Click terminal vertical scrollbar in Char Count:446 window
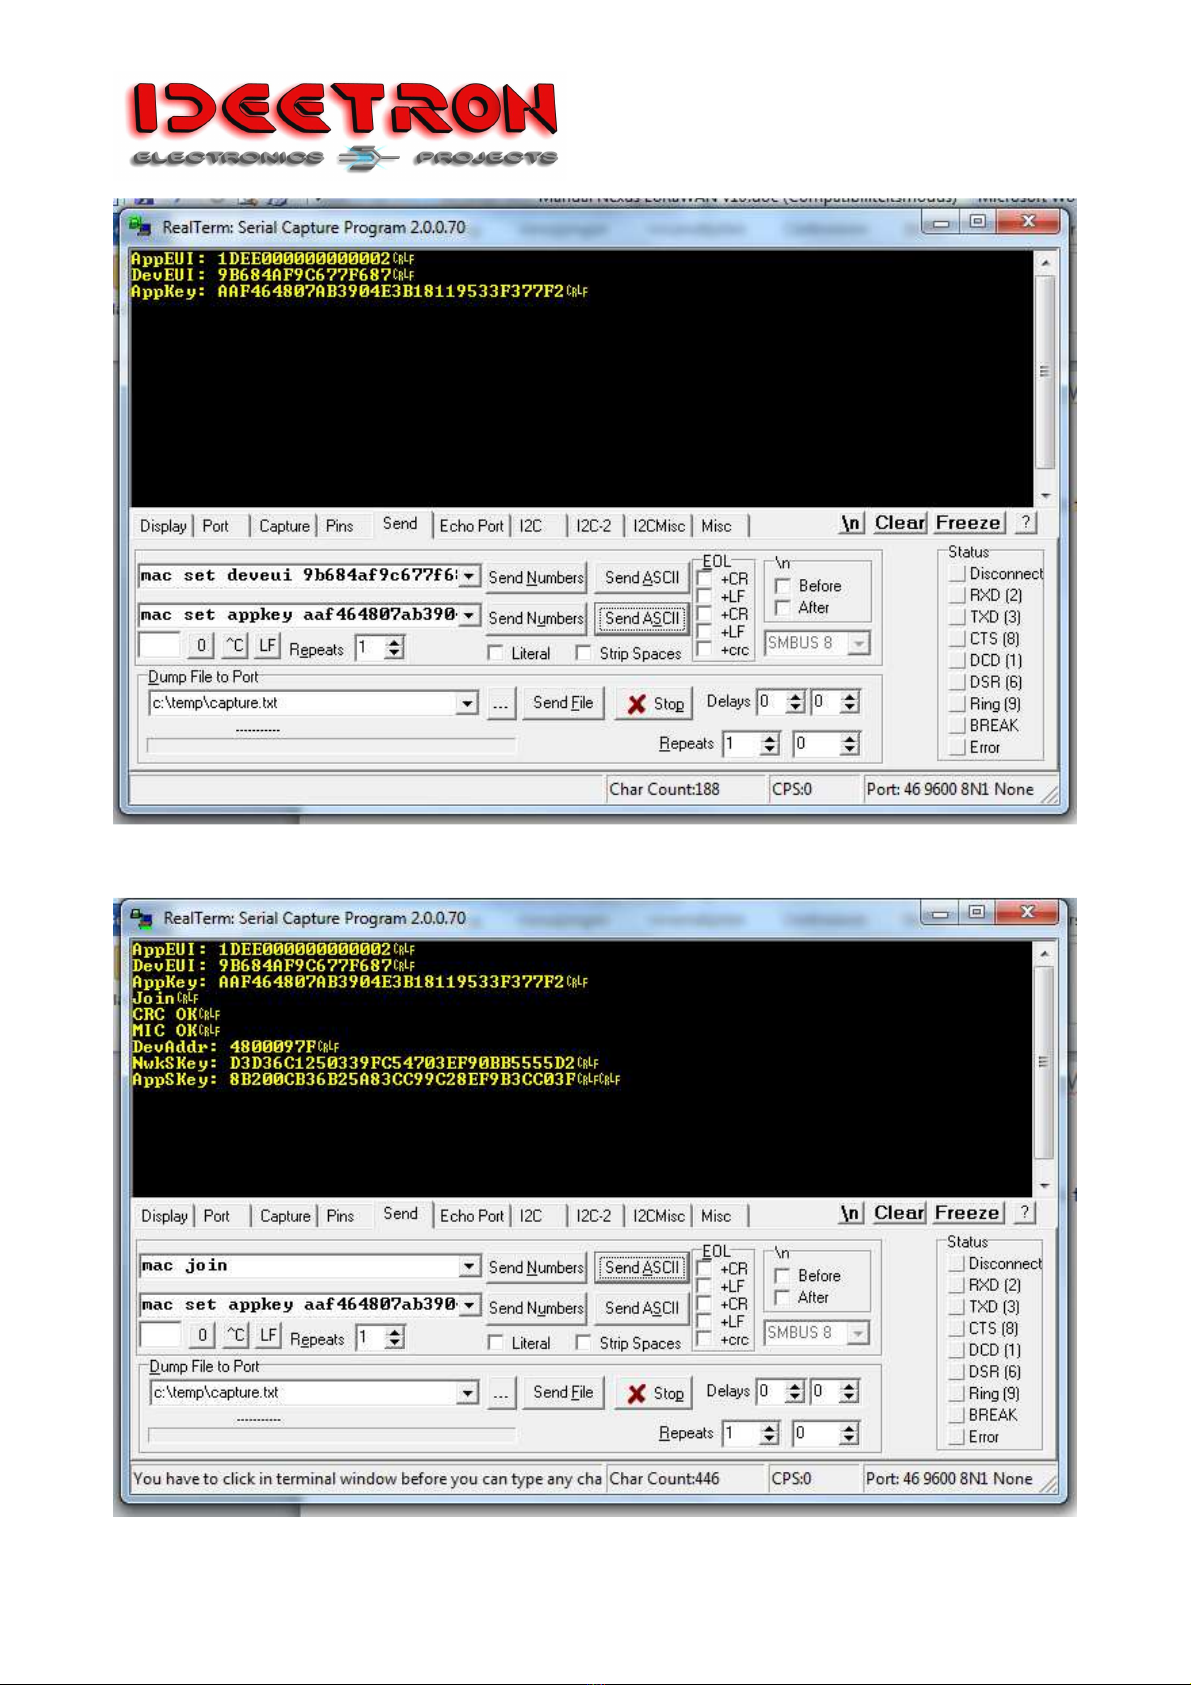This screenshot has width=1191, height=1685. pyautogui.click(x=1044, y=1068)
